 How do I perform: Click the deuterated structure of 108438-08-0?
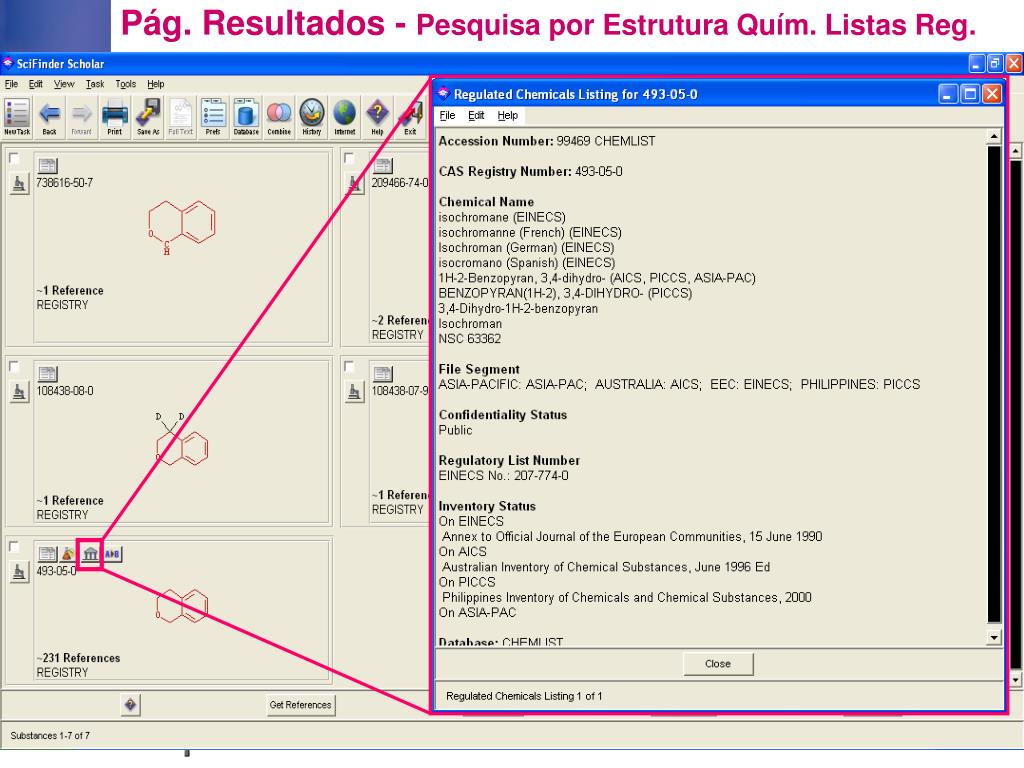[181, 440]
